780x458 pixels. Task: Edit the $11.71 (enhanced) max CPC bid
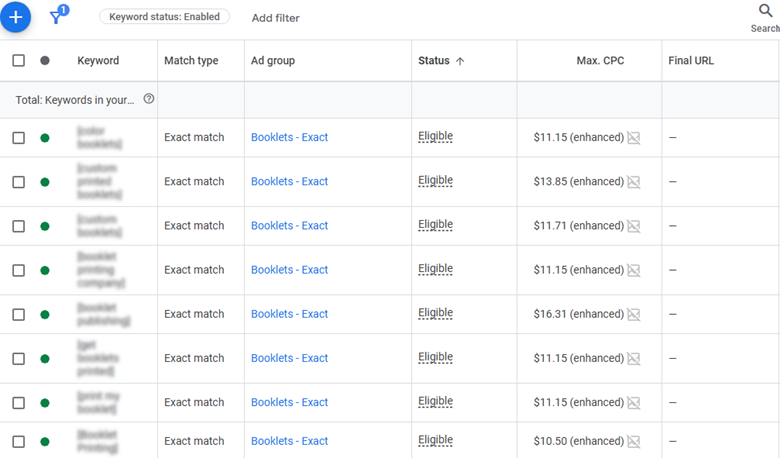579,226
